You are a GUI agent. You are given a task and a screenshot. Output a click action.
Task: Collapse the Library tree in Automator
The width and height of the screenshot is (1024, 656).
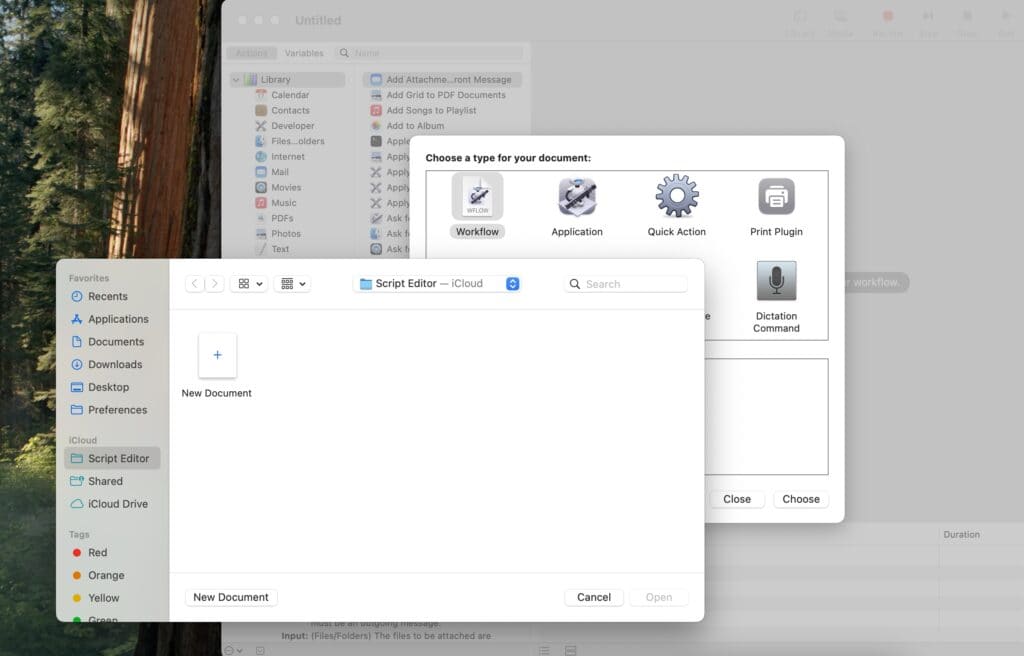(236, 80)
